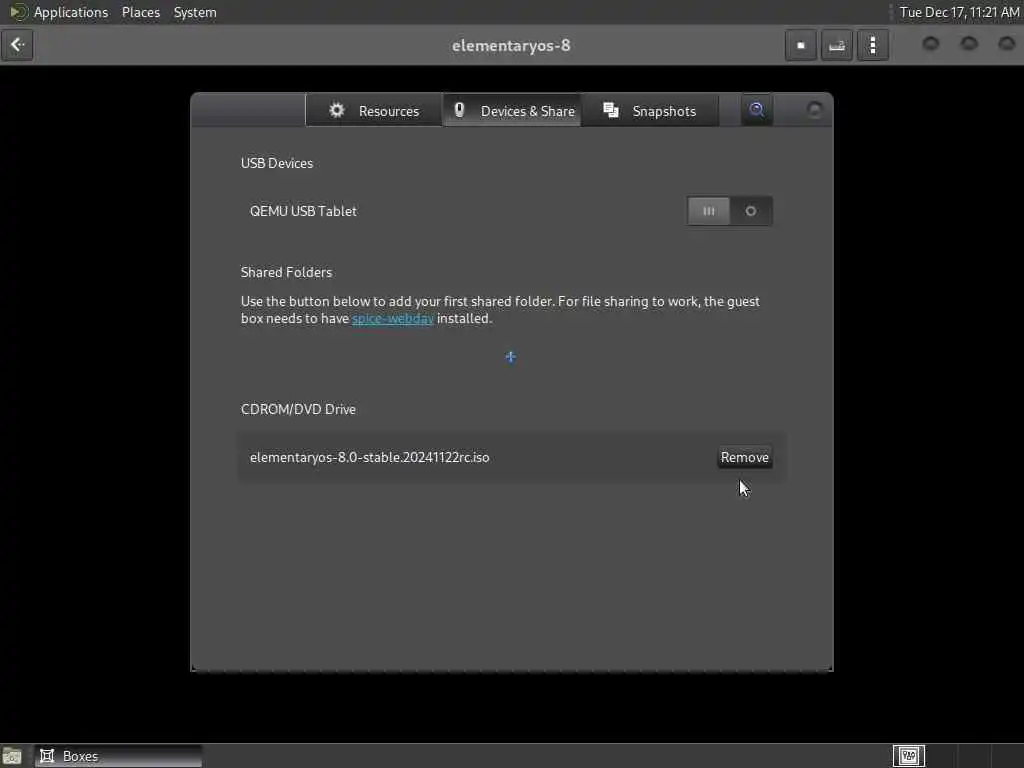Open the Places menu

coord(141,12)
